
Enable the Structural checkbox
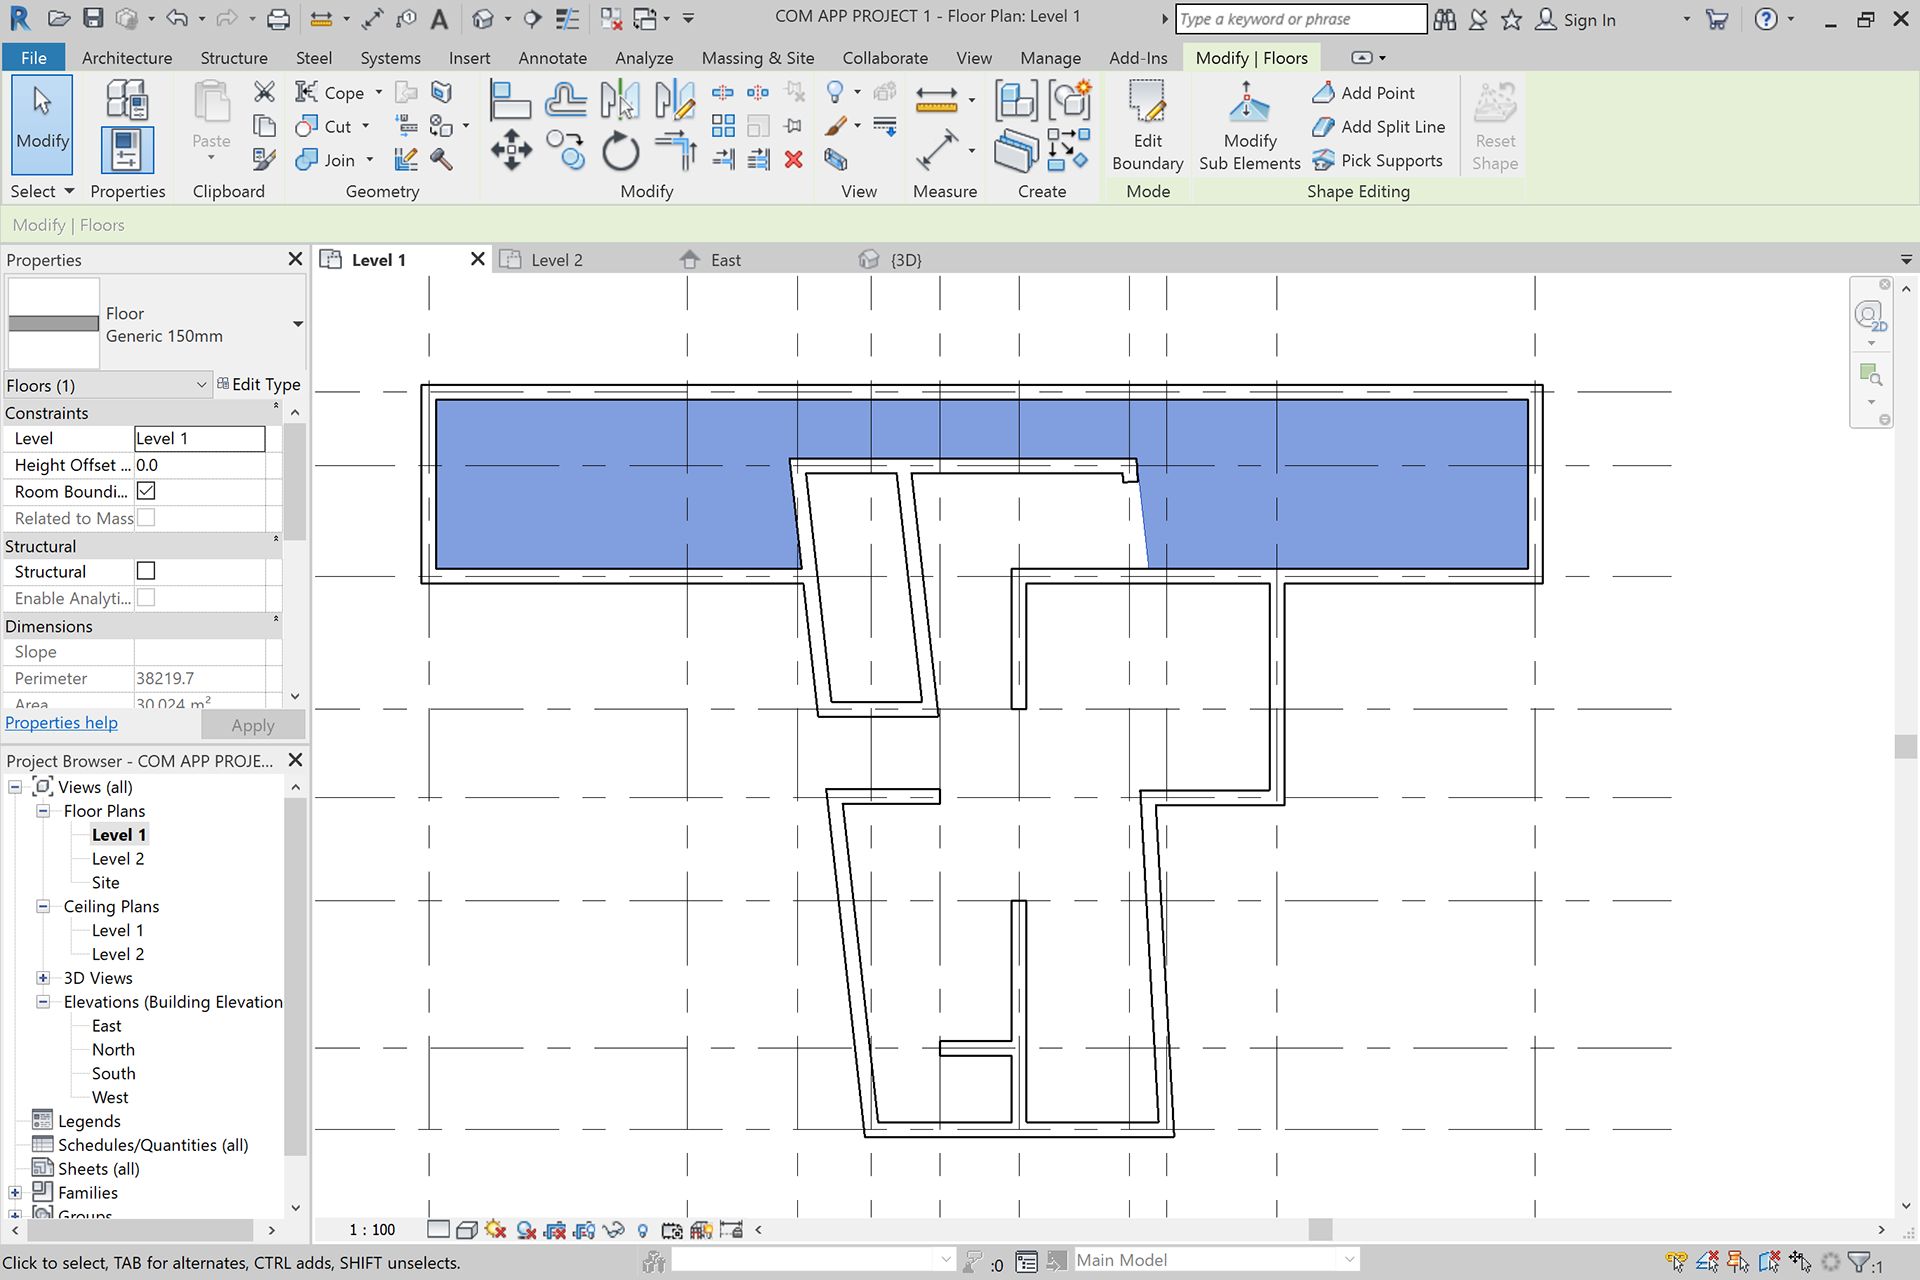click(146, 571)
